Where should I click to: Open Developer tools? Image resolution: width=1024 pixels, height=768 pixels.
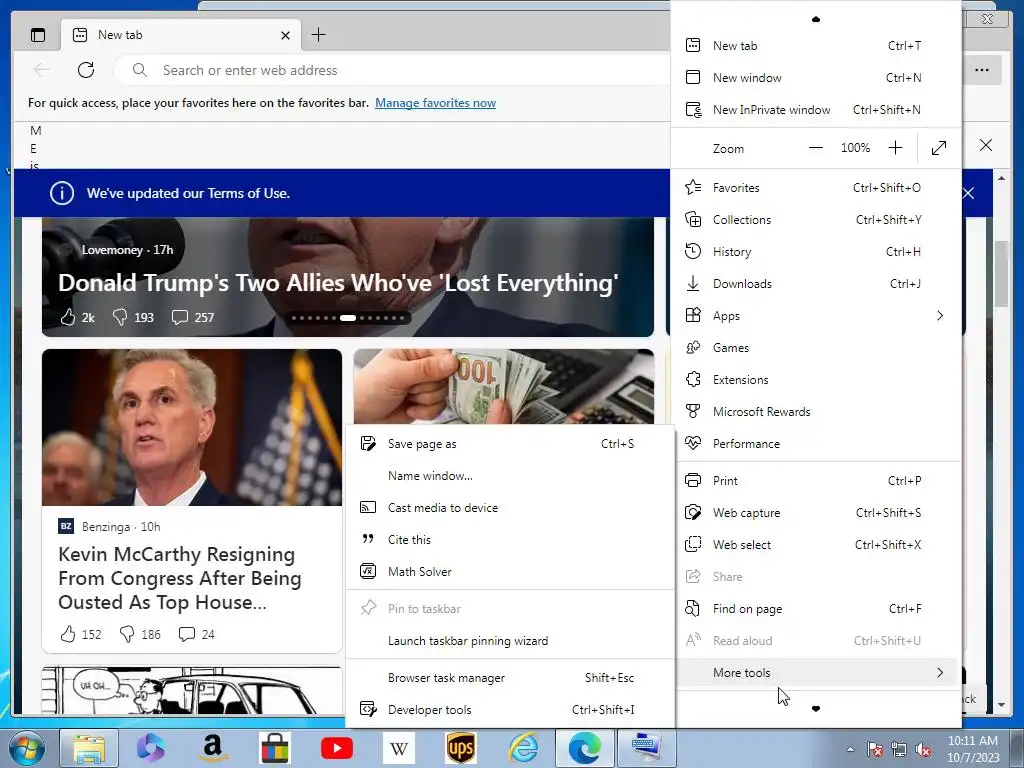(509, 710)
